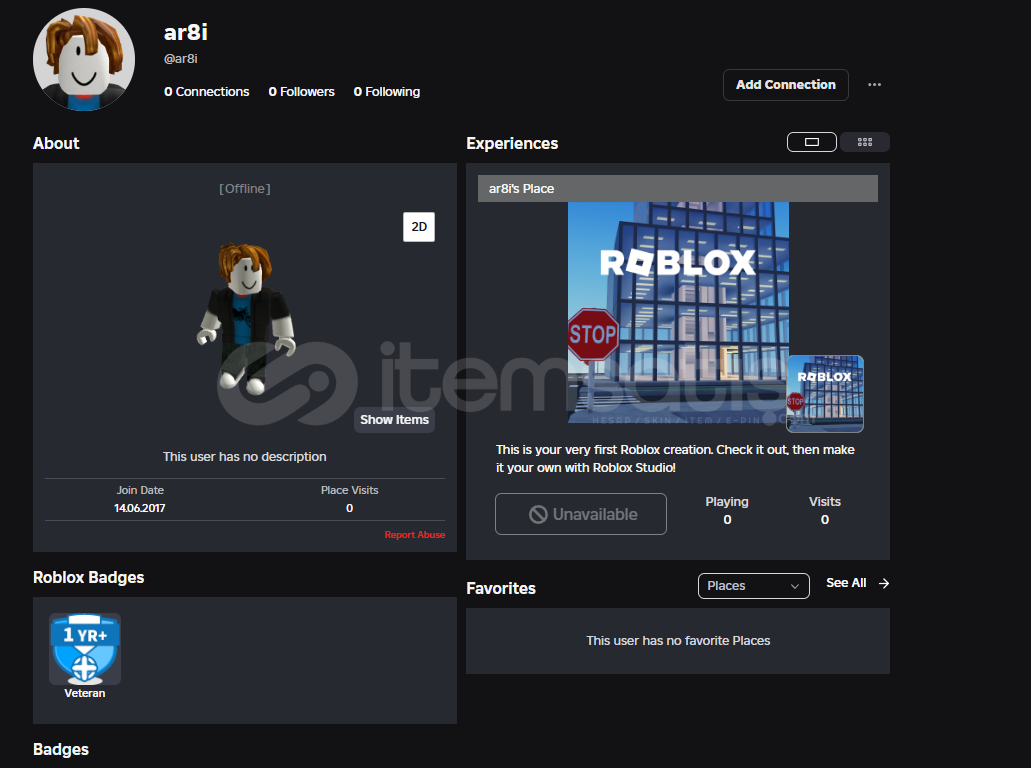Image resolution: width=1031 pixels, height=768 pixels.
Task: Open the Veteran 1 YR+ badge icon
Action: [85, 649]
